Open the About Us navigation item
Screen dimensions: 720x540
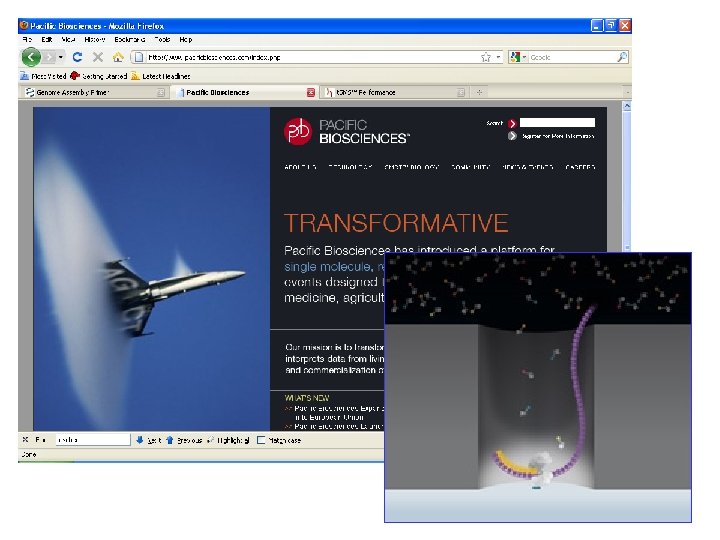[300, 167]
